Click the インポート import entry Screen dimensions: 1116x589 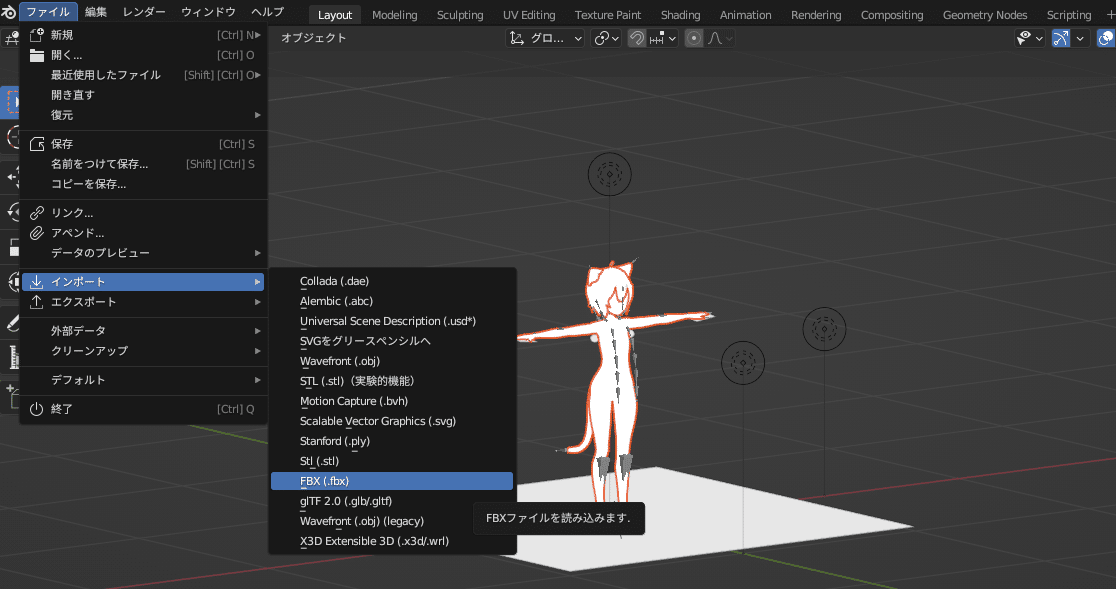pyautogui.click(x=143, y=282)
